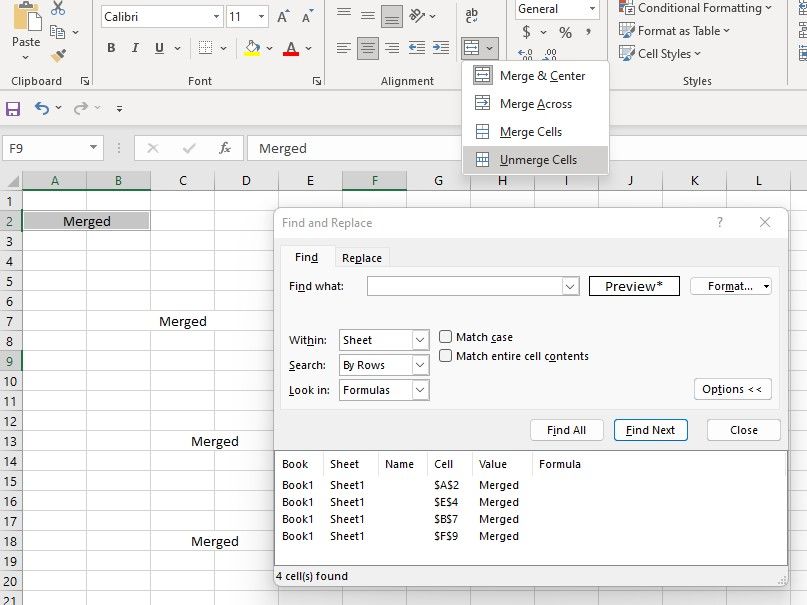Enable Match entire cell contents
Screen dimensions: 807x605
445,355
